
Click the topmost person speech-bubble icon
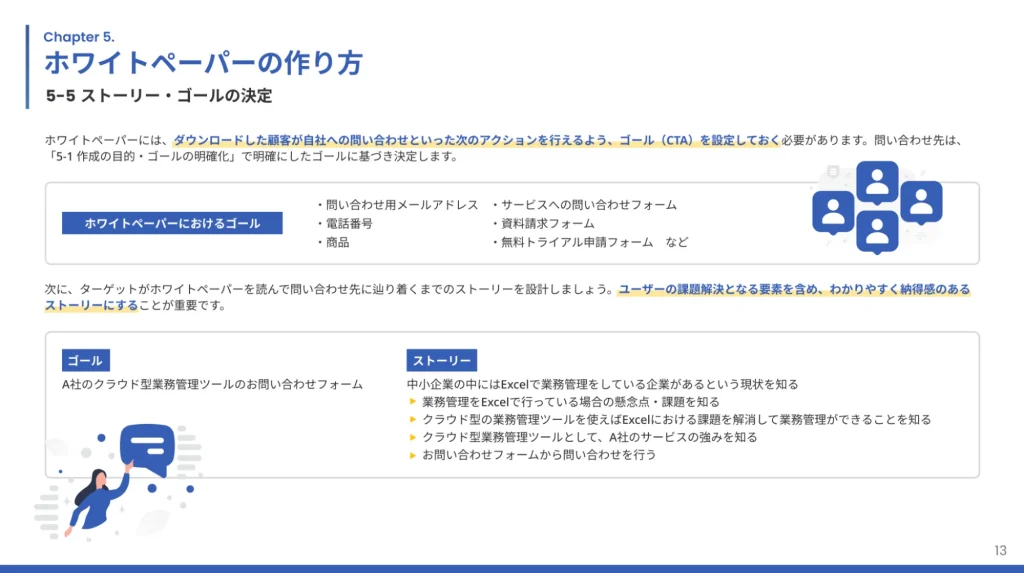coord(877,182)
